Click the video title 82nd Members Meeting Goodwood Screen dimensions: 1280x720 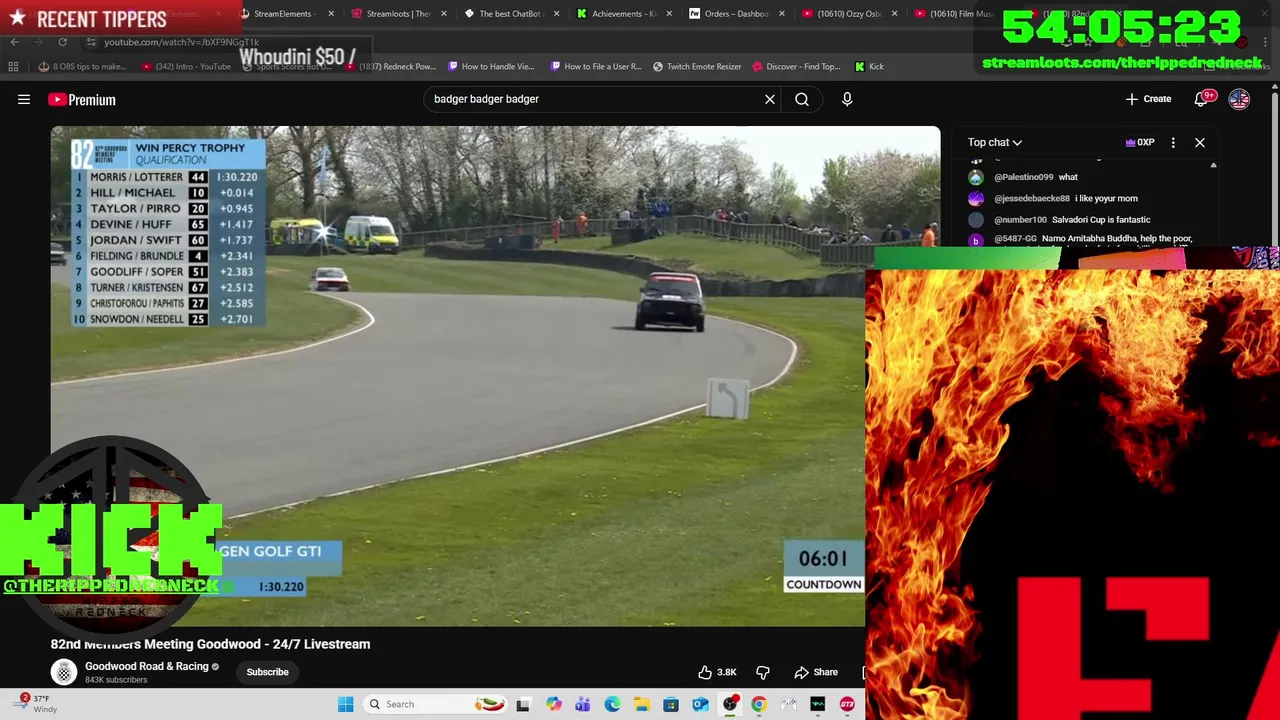(x=211, y=644)
